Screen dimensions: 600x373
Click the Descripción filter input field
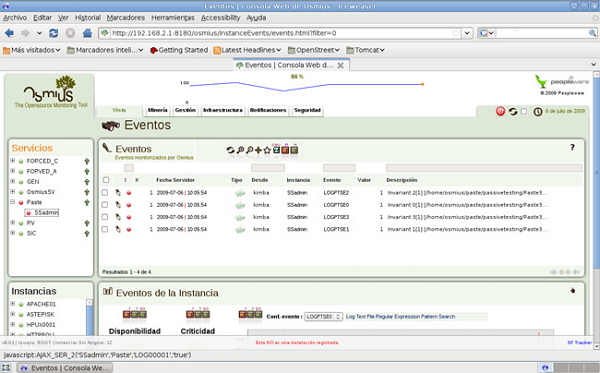484,168
